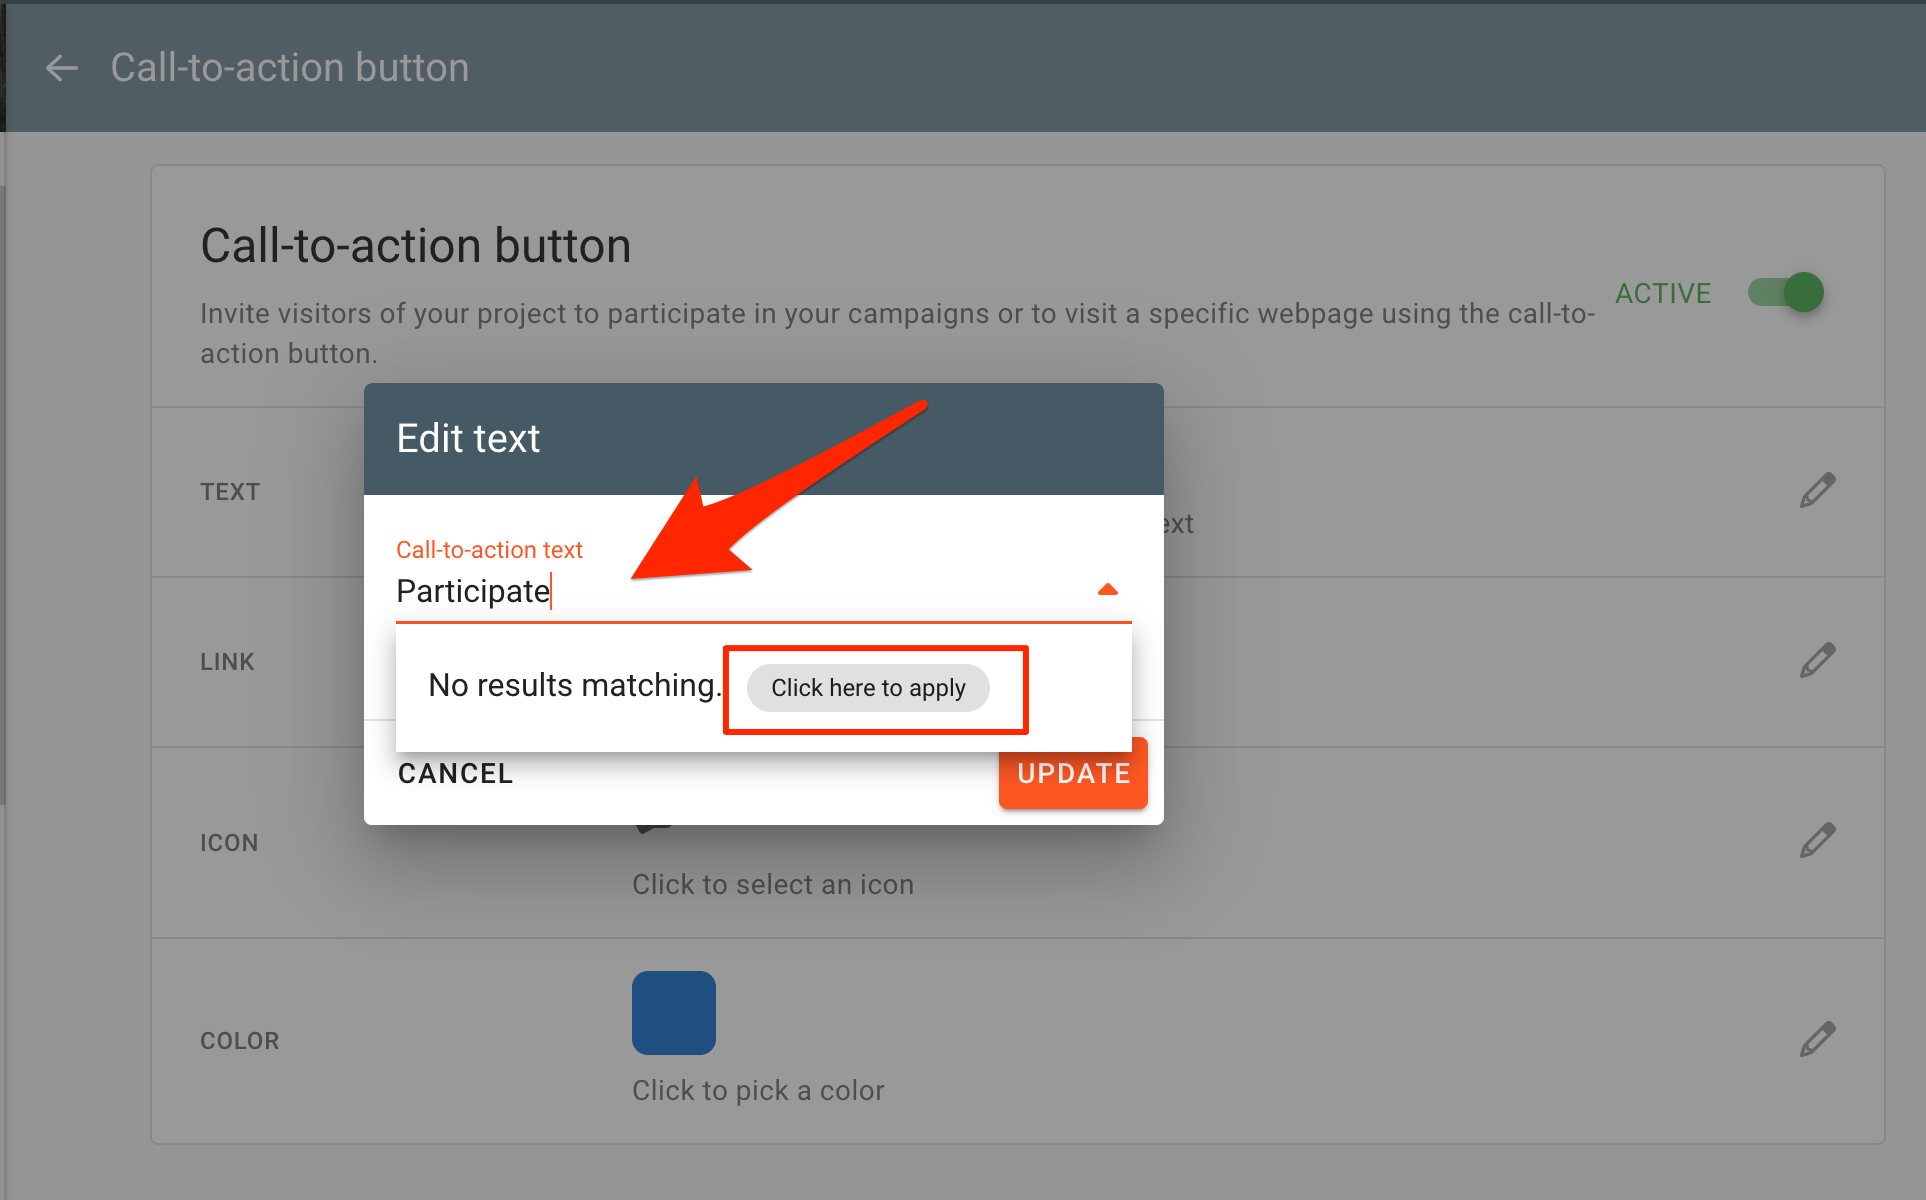This screenshot has height=1200, width=1926.
Task: Click the "No results matching." message
Action: tap(574, 686)
